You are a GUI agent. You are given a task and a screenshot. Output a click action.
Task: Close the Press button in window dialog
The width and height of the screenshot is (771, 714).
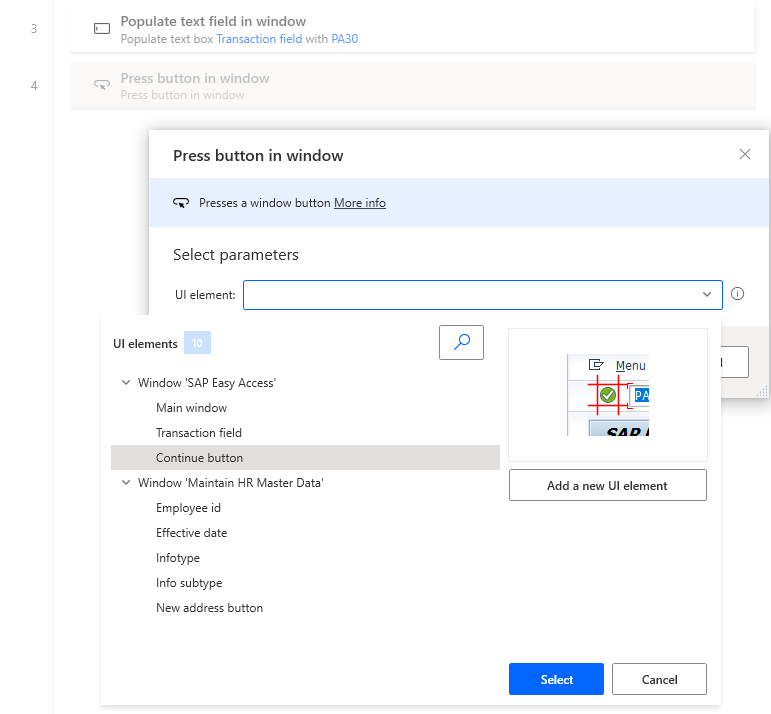pyautogui.click(x=744, y=154)
